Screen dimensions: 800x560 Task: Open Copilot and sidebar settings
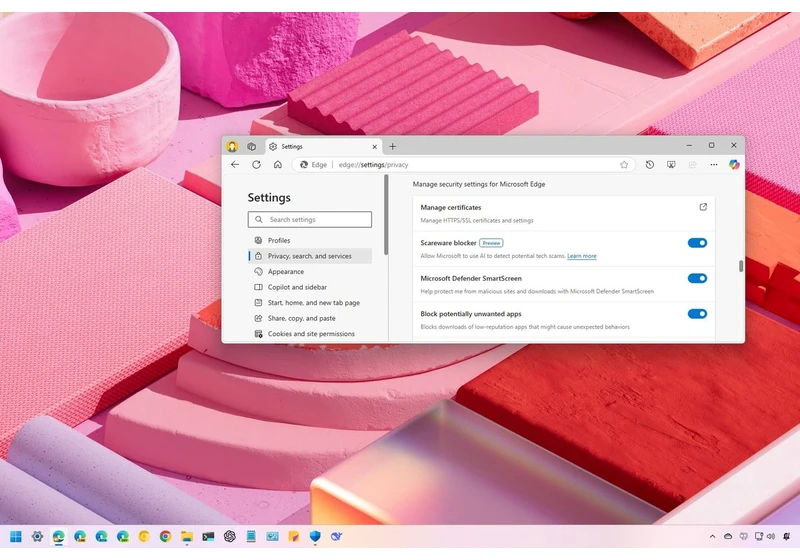coord(310,287)
